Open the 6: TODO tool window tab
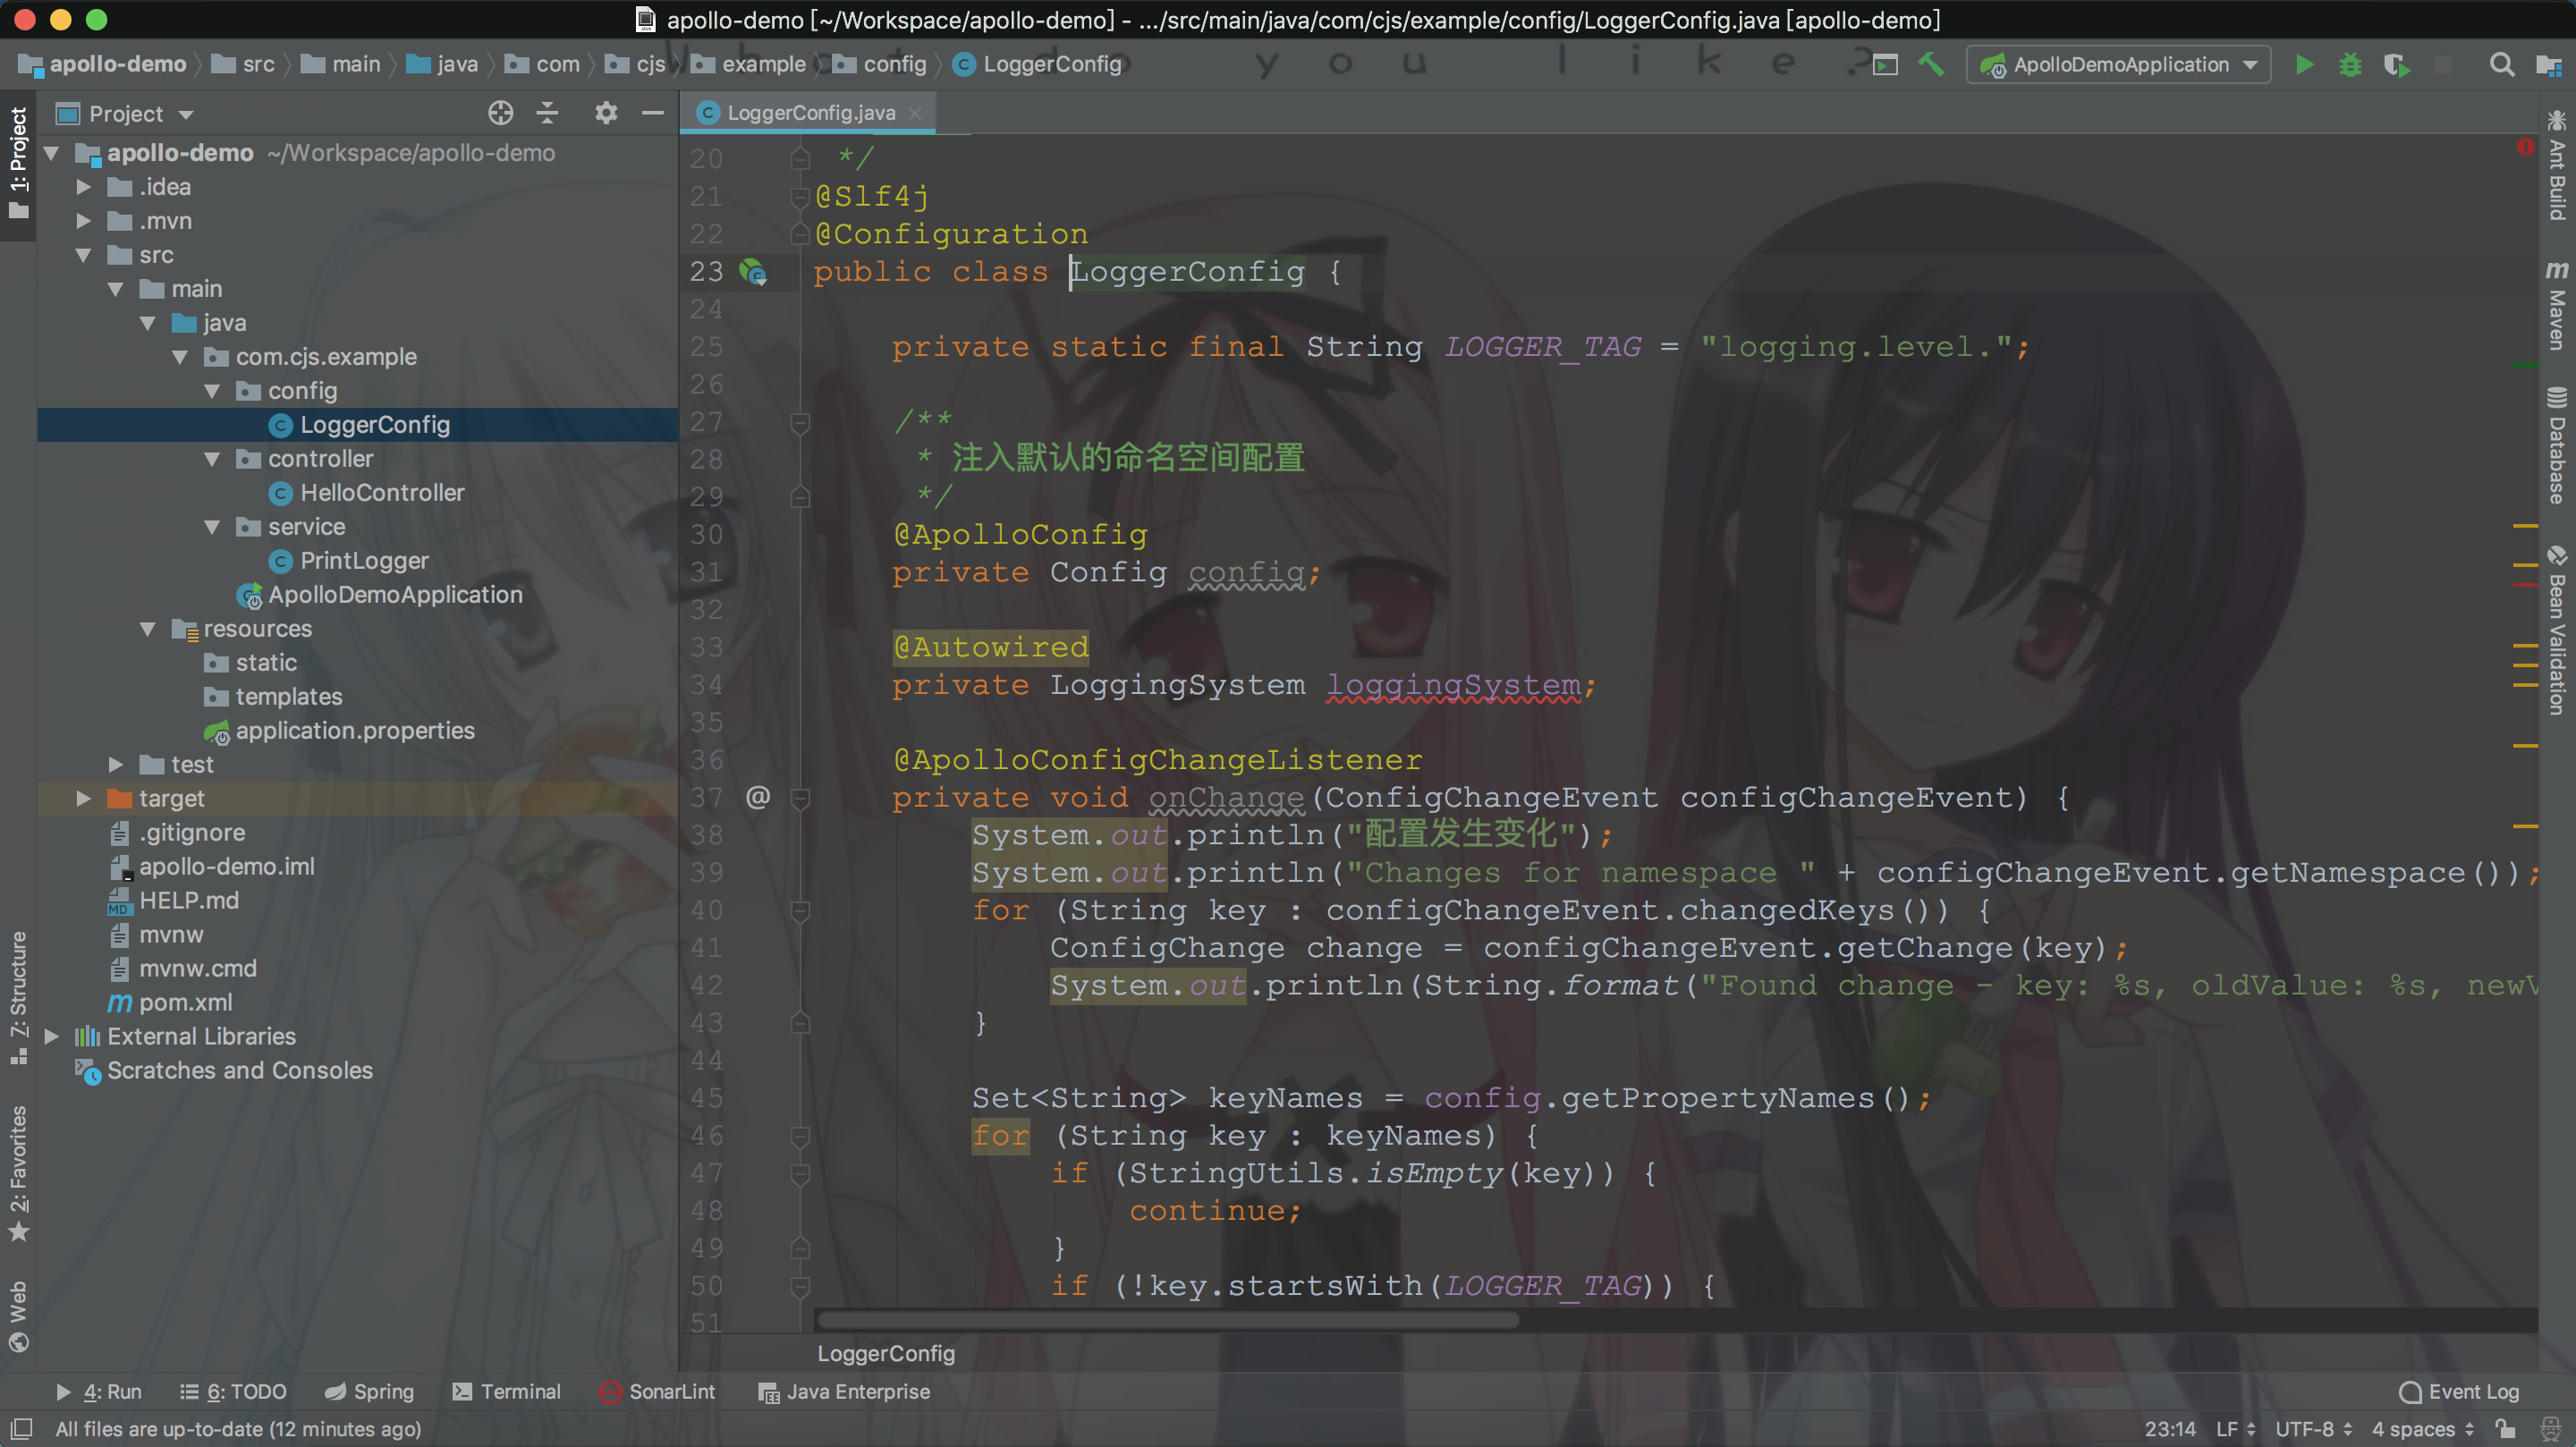This screenshot has height=1447, width=2576. click(x=233, y=1391)
